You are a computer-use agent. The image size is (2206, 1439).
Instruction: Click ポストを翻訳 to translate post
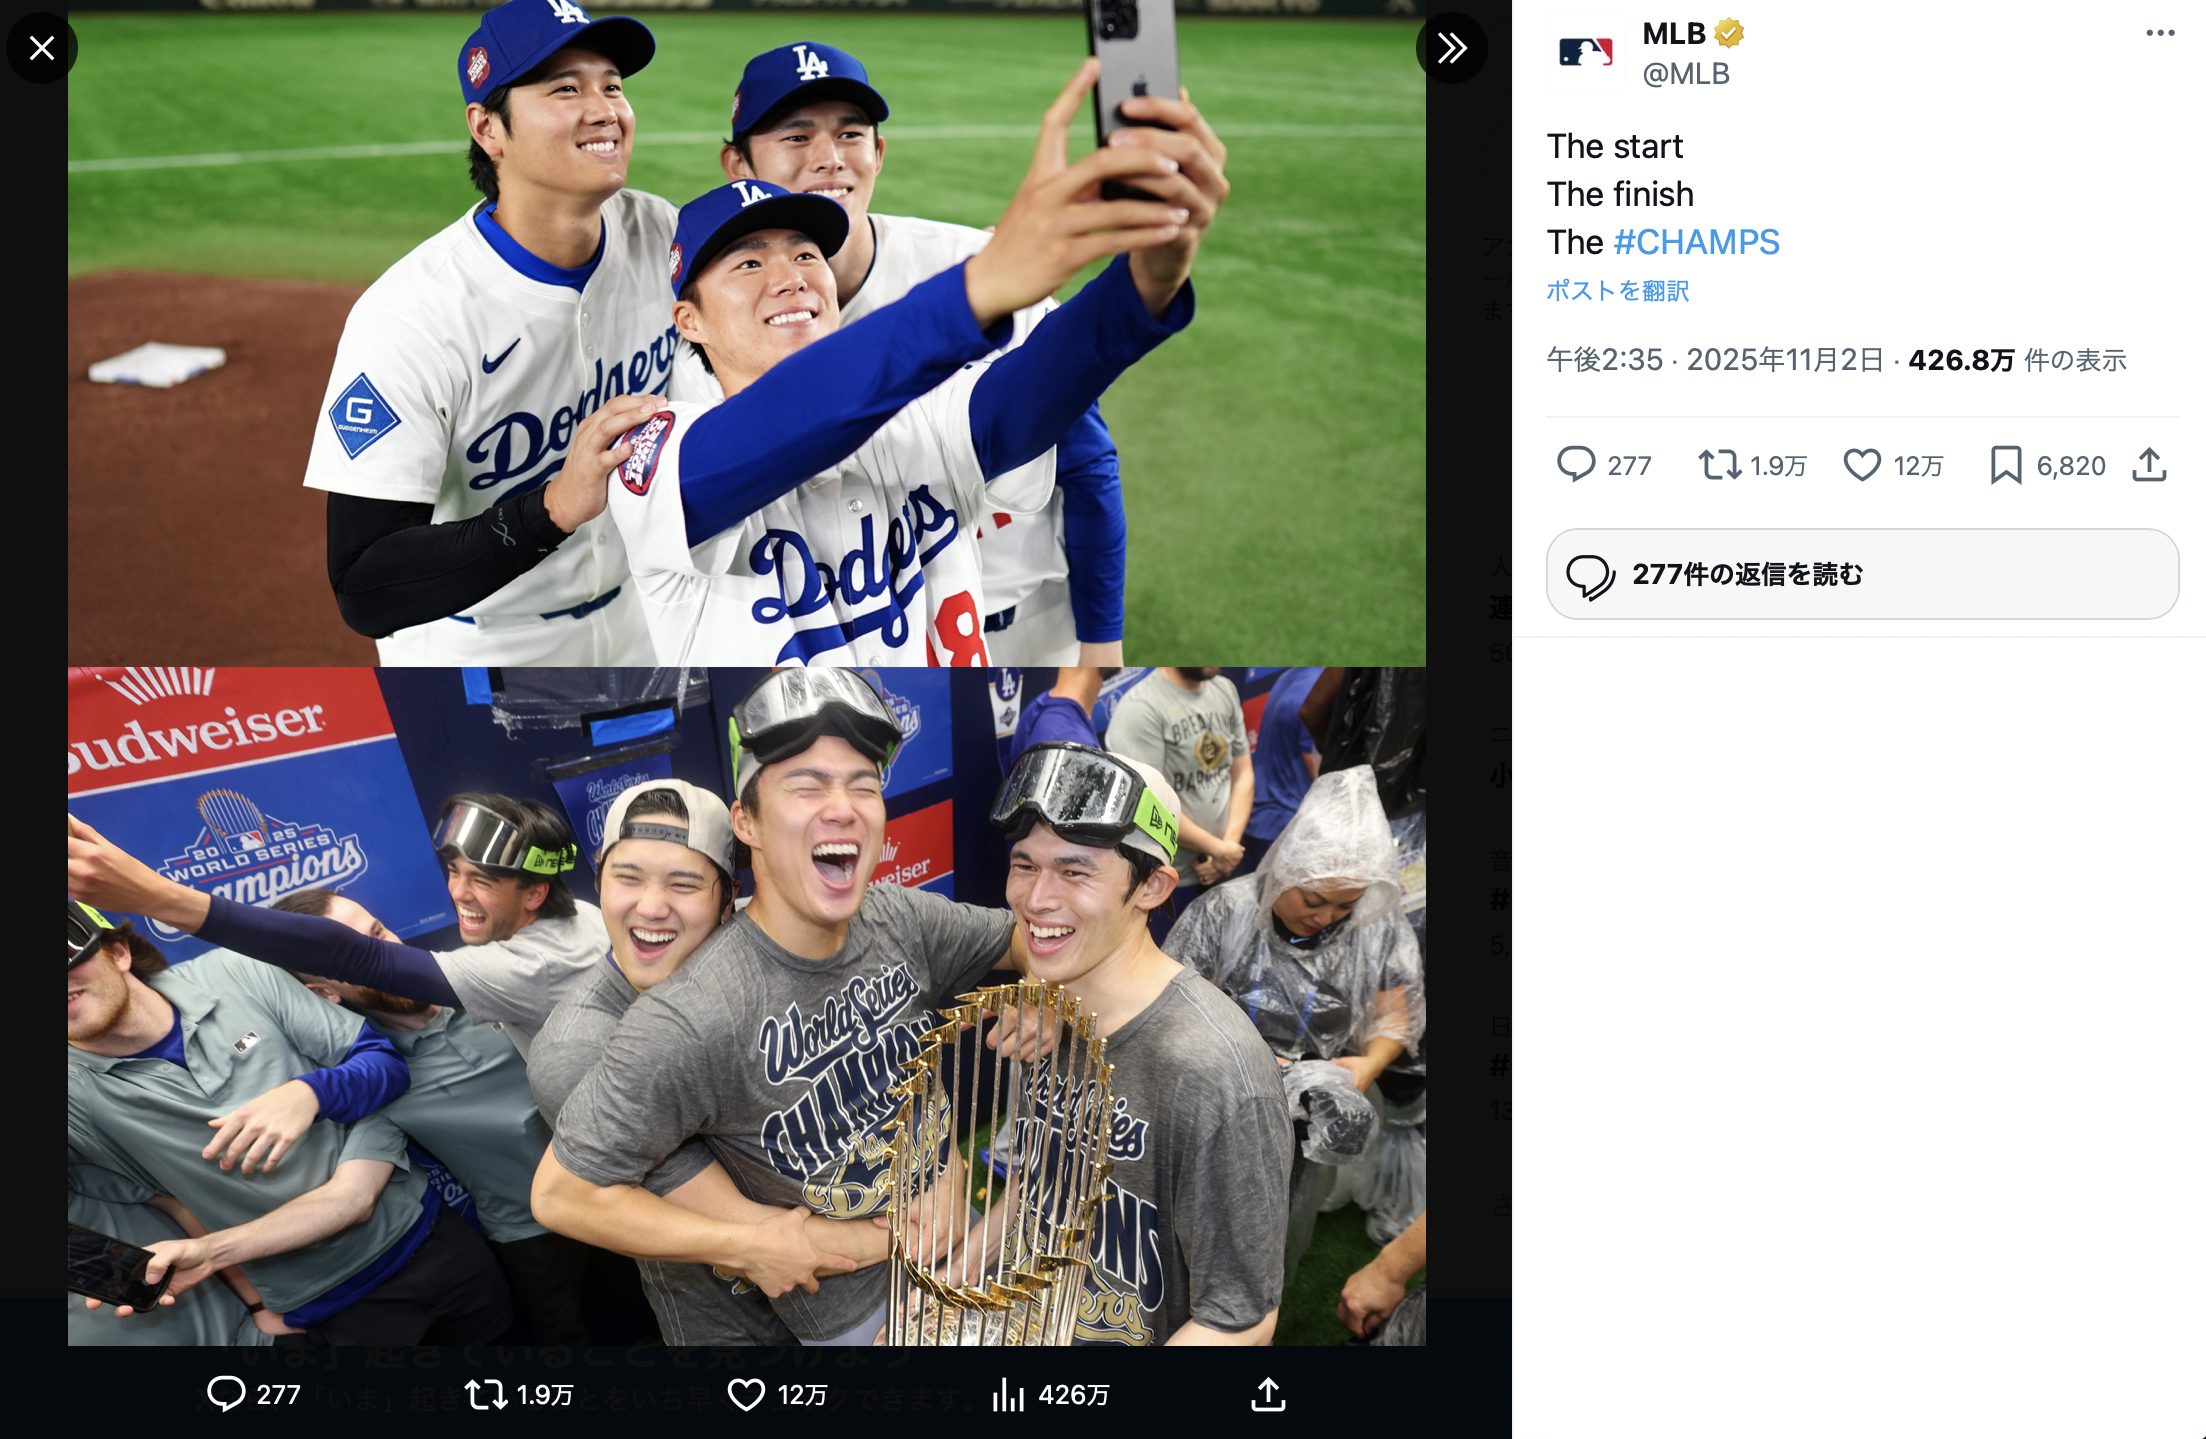[x=1617, y=291]
